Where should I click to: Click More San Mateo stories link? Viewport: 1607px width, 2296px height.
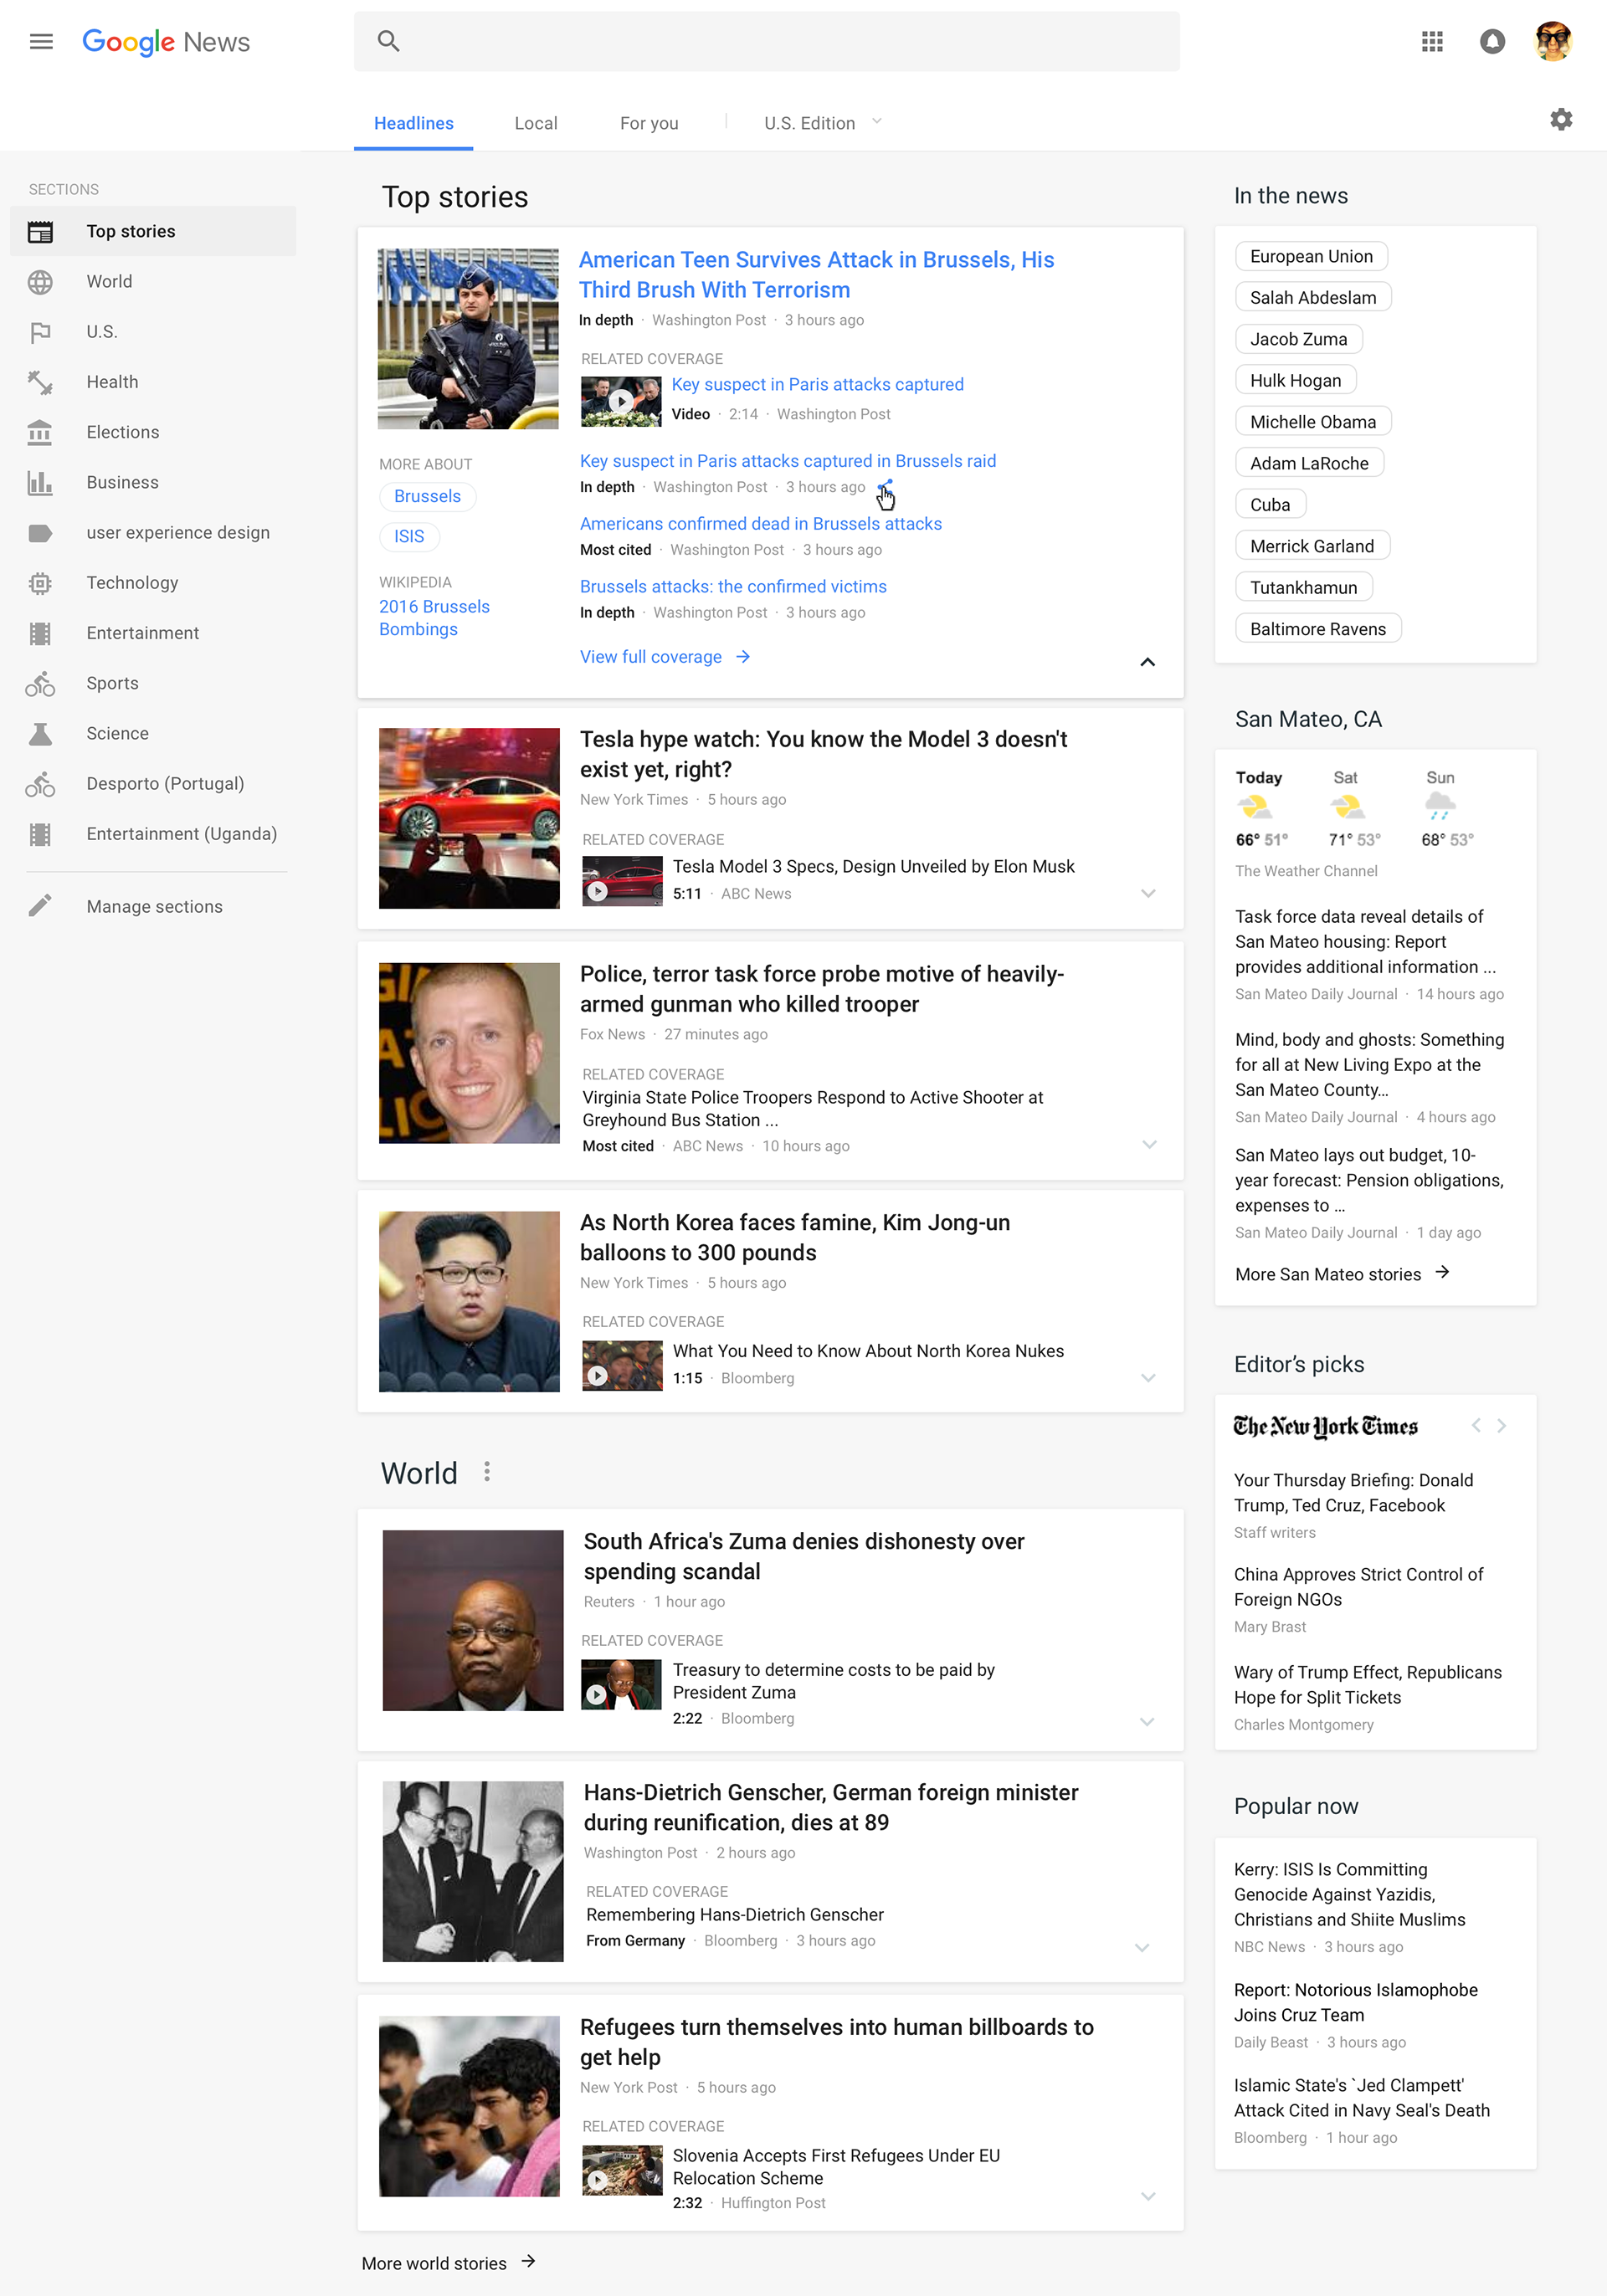pos(1342,1274)
